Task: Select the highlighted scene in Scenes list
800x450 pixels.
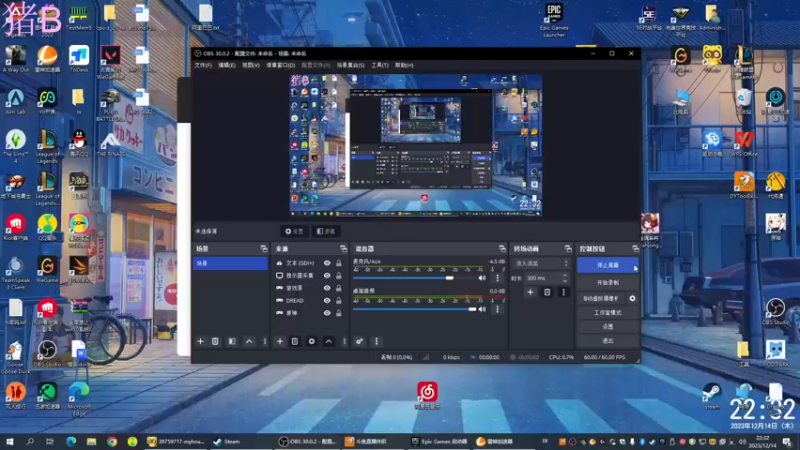Action: 230,263
